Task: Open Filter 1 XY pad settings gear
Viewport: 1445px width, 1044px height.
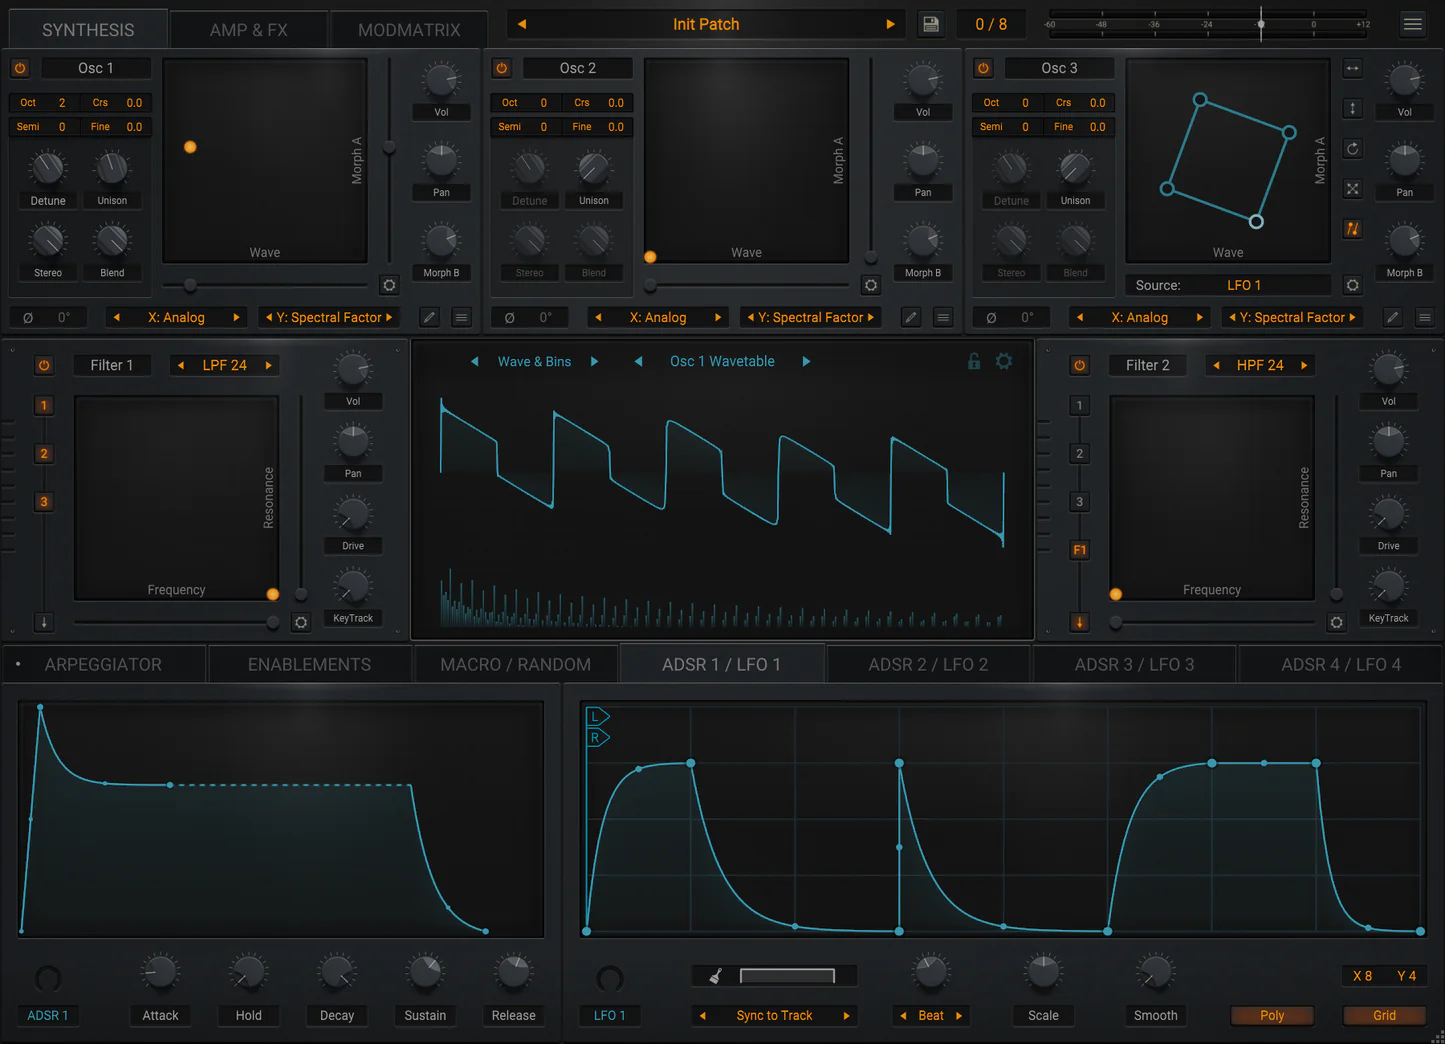Action: coord(300,622)
